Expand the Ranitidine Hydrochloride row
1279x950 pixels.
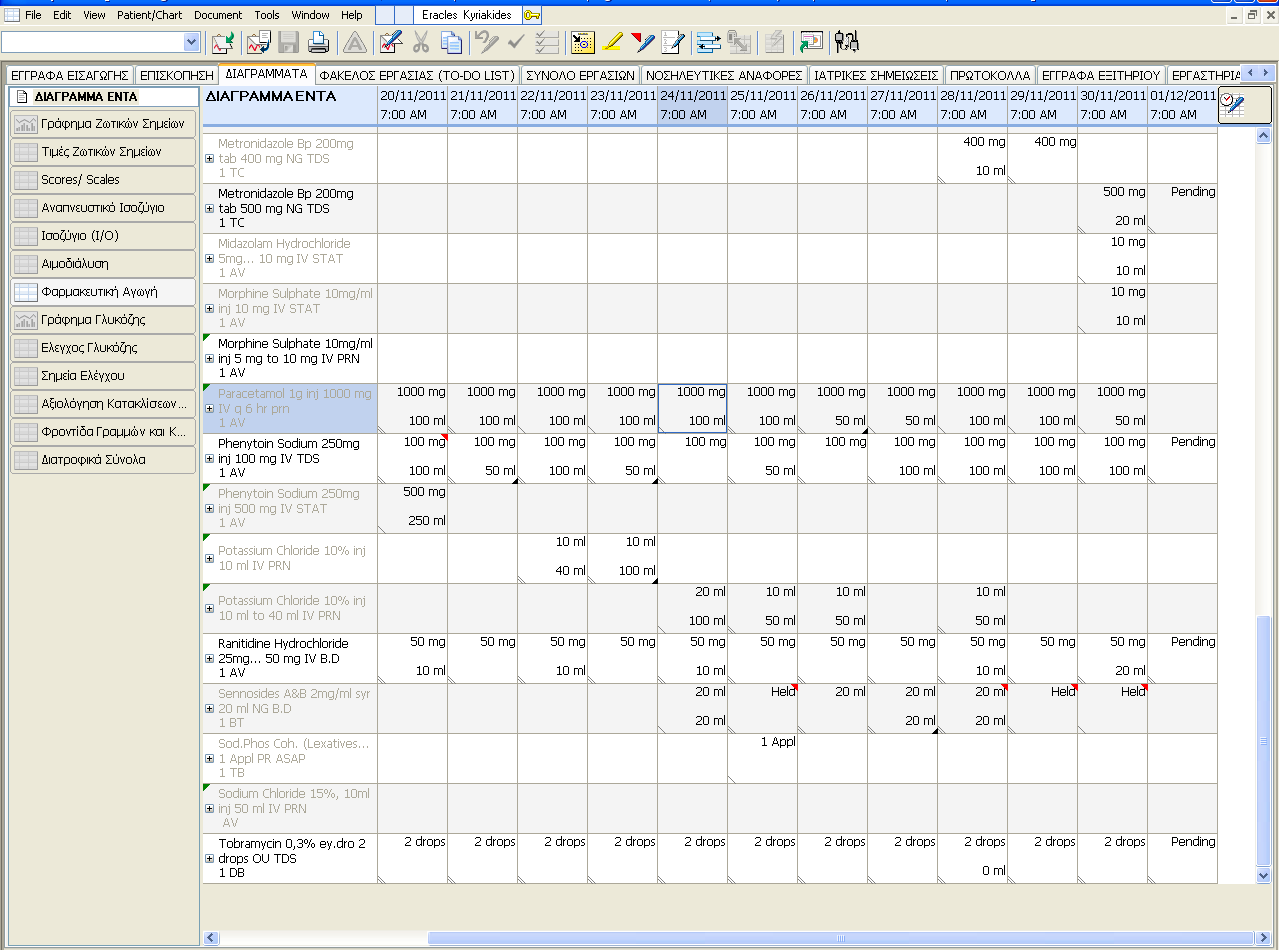pyautogui.click(x=209, y=659)
